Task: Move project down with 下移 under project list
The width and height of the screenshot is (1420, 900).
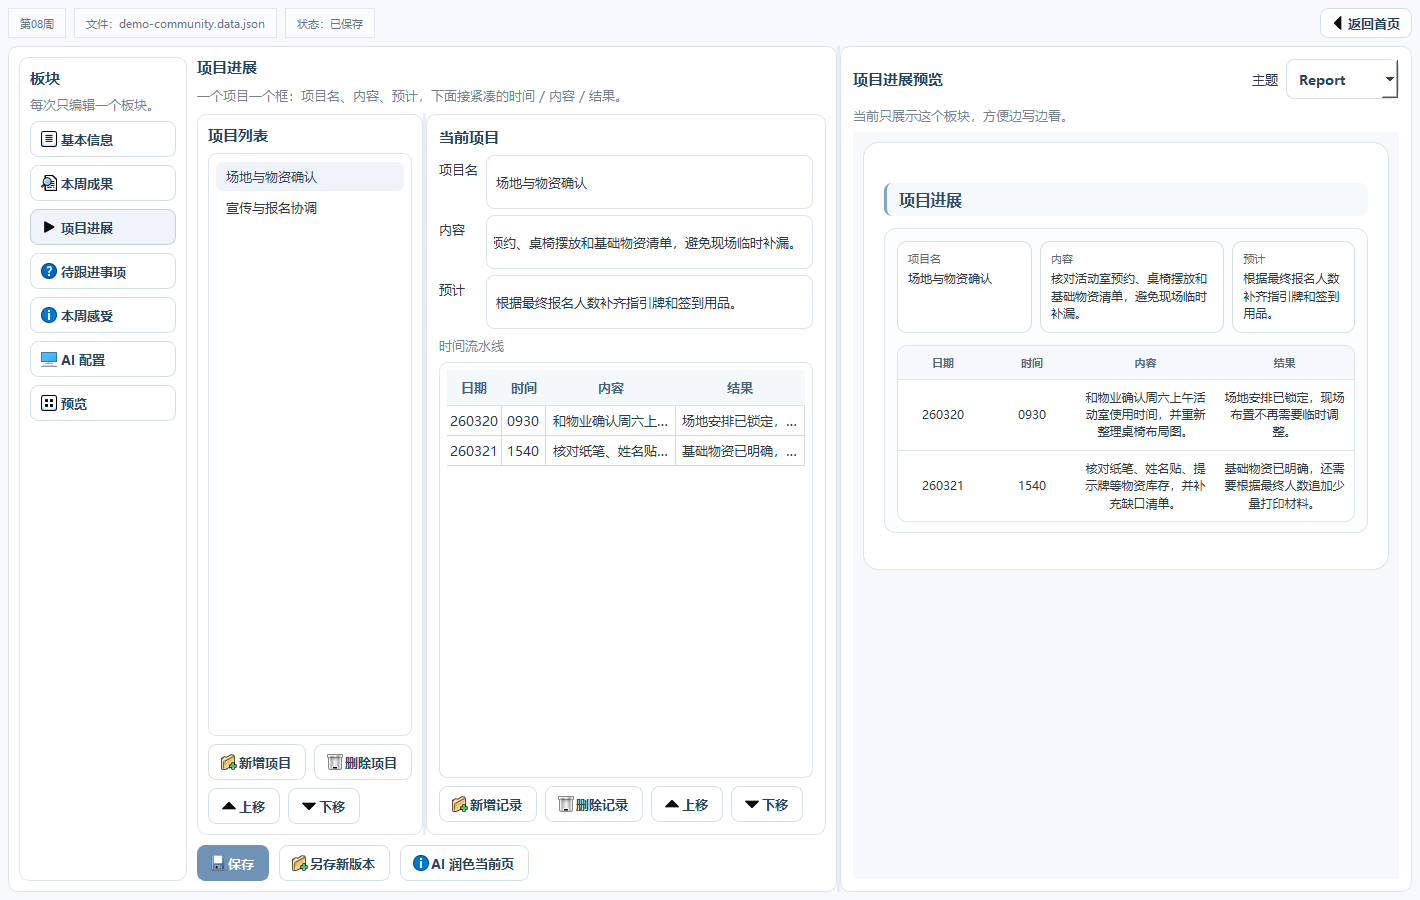Action: (x=324, y=806)
